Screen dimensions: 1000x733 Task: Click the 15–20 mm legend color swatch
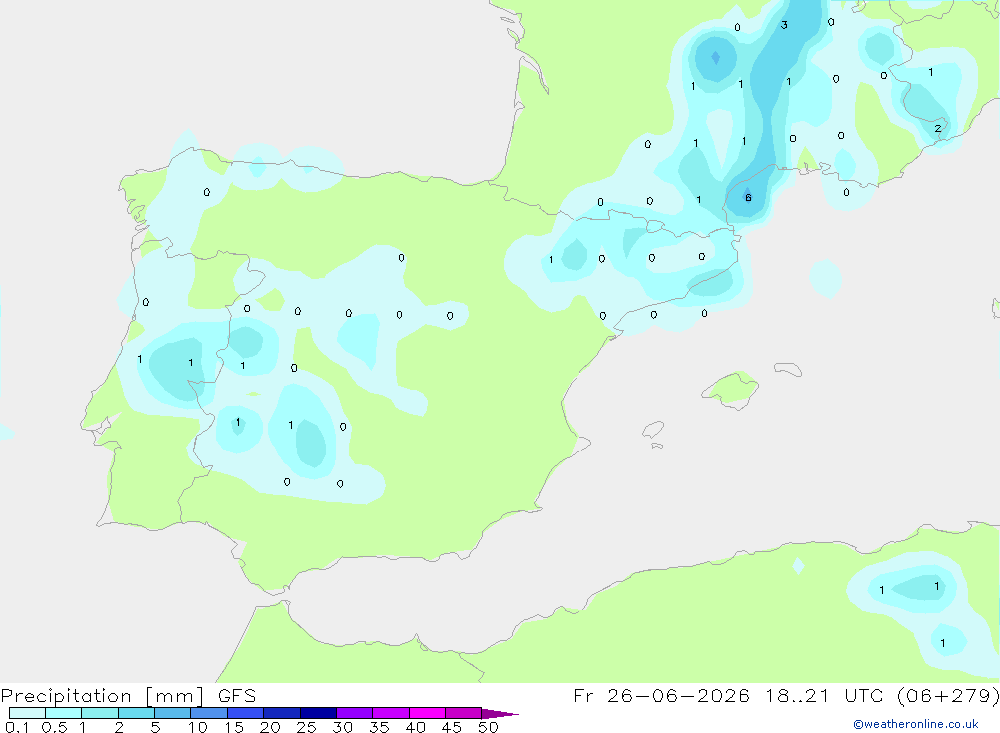click(x=246, y=713)
